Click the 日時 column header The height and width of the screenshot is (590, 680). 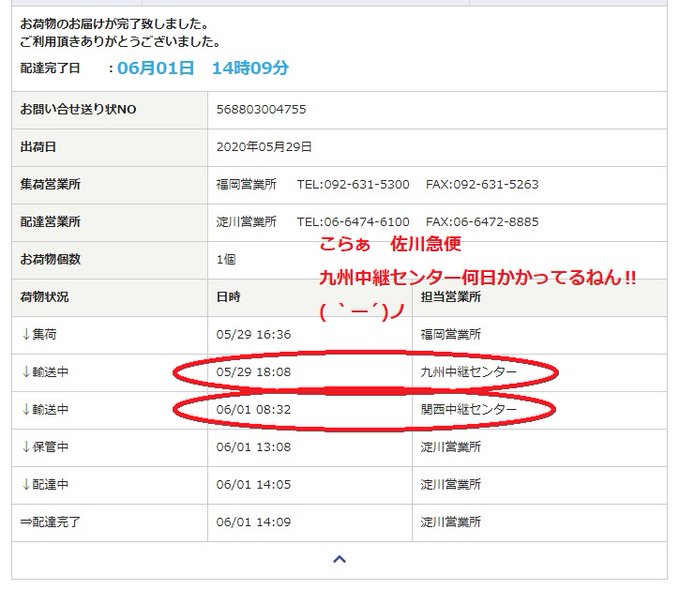(x=228, y=297)
